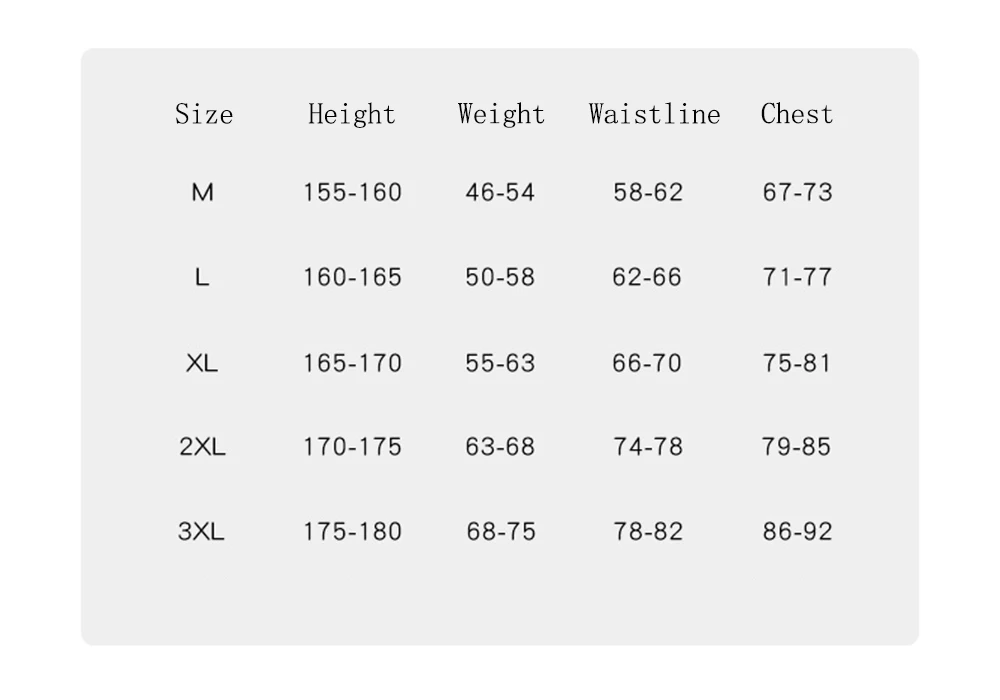Click height value 155-160

click(352, 192)
